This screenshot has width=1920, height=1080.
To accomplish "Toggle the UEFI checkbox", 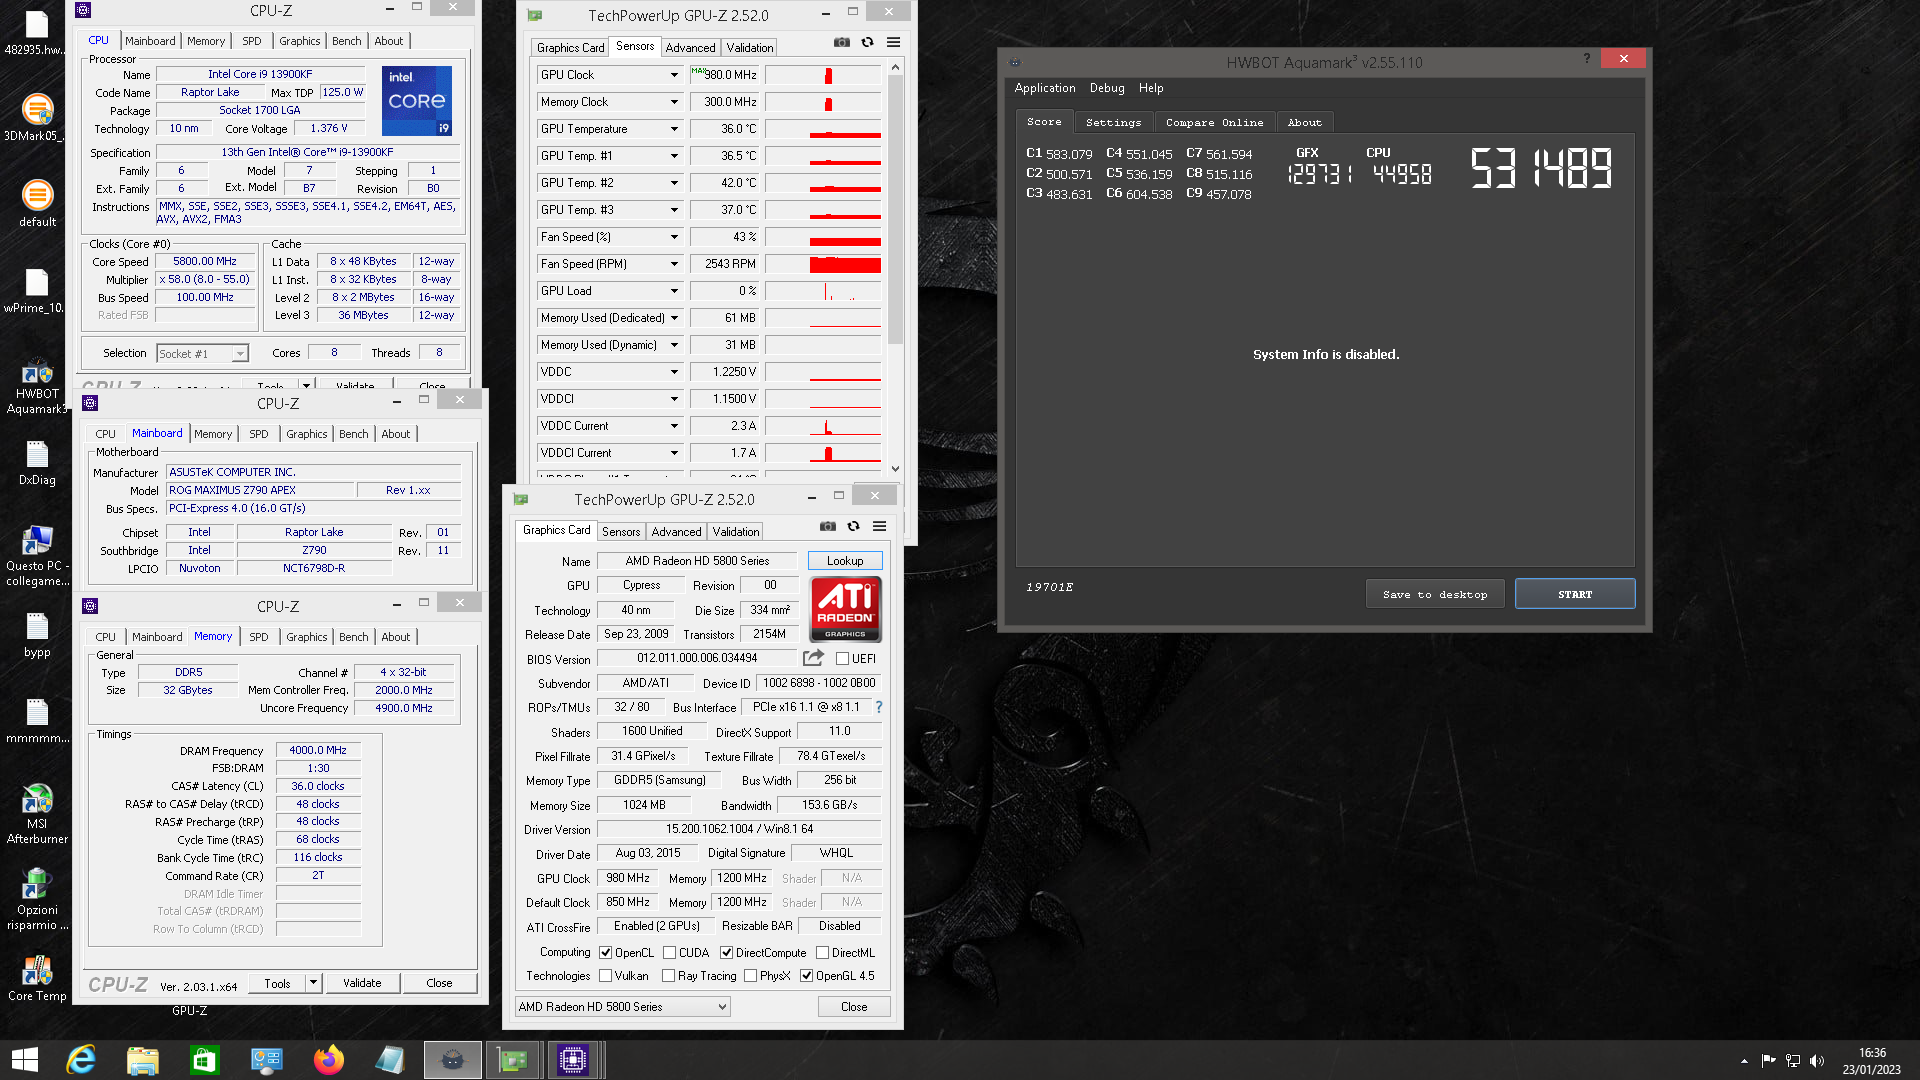I will point(842,659).
